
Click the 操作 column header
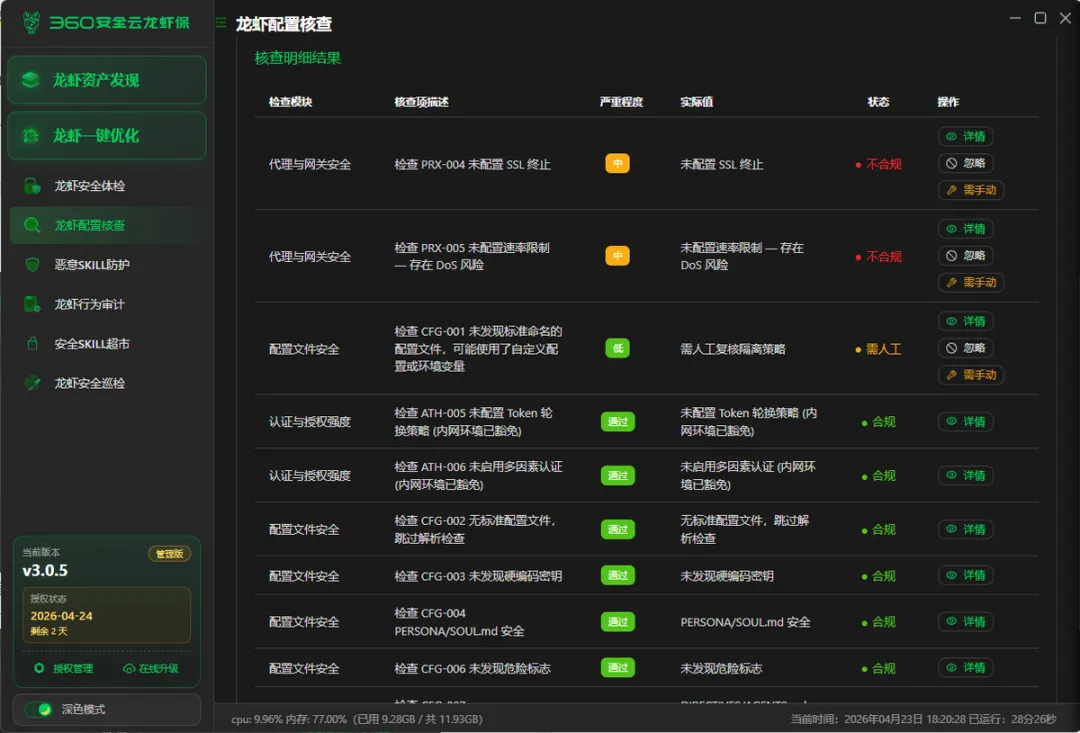948,102
